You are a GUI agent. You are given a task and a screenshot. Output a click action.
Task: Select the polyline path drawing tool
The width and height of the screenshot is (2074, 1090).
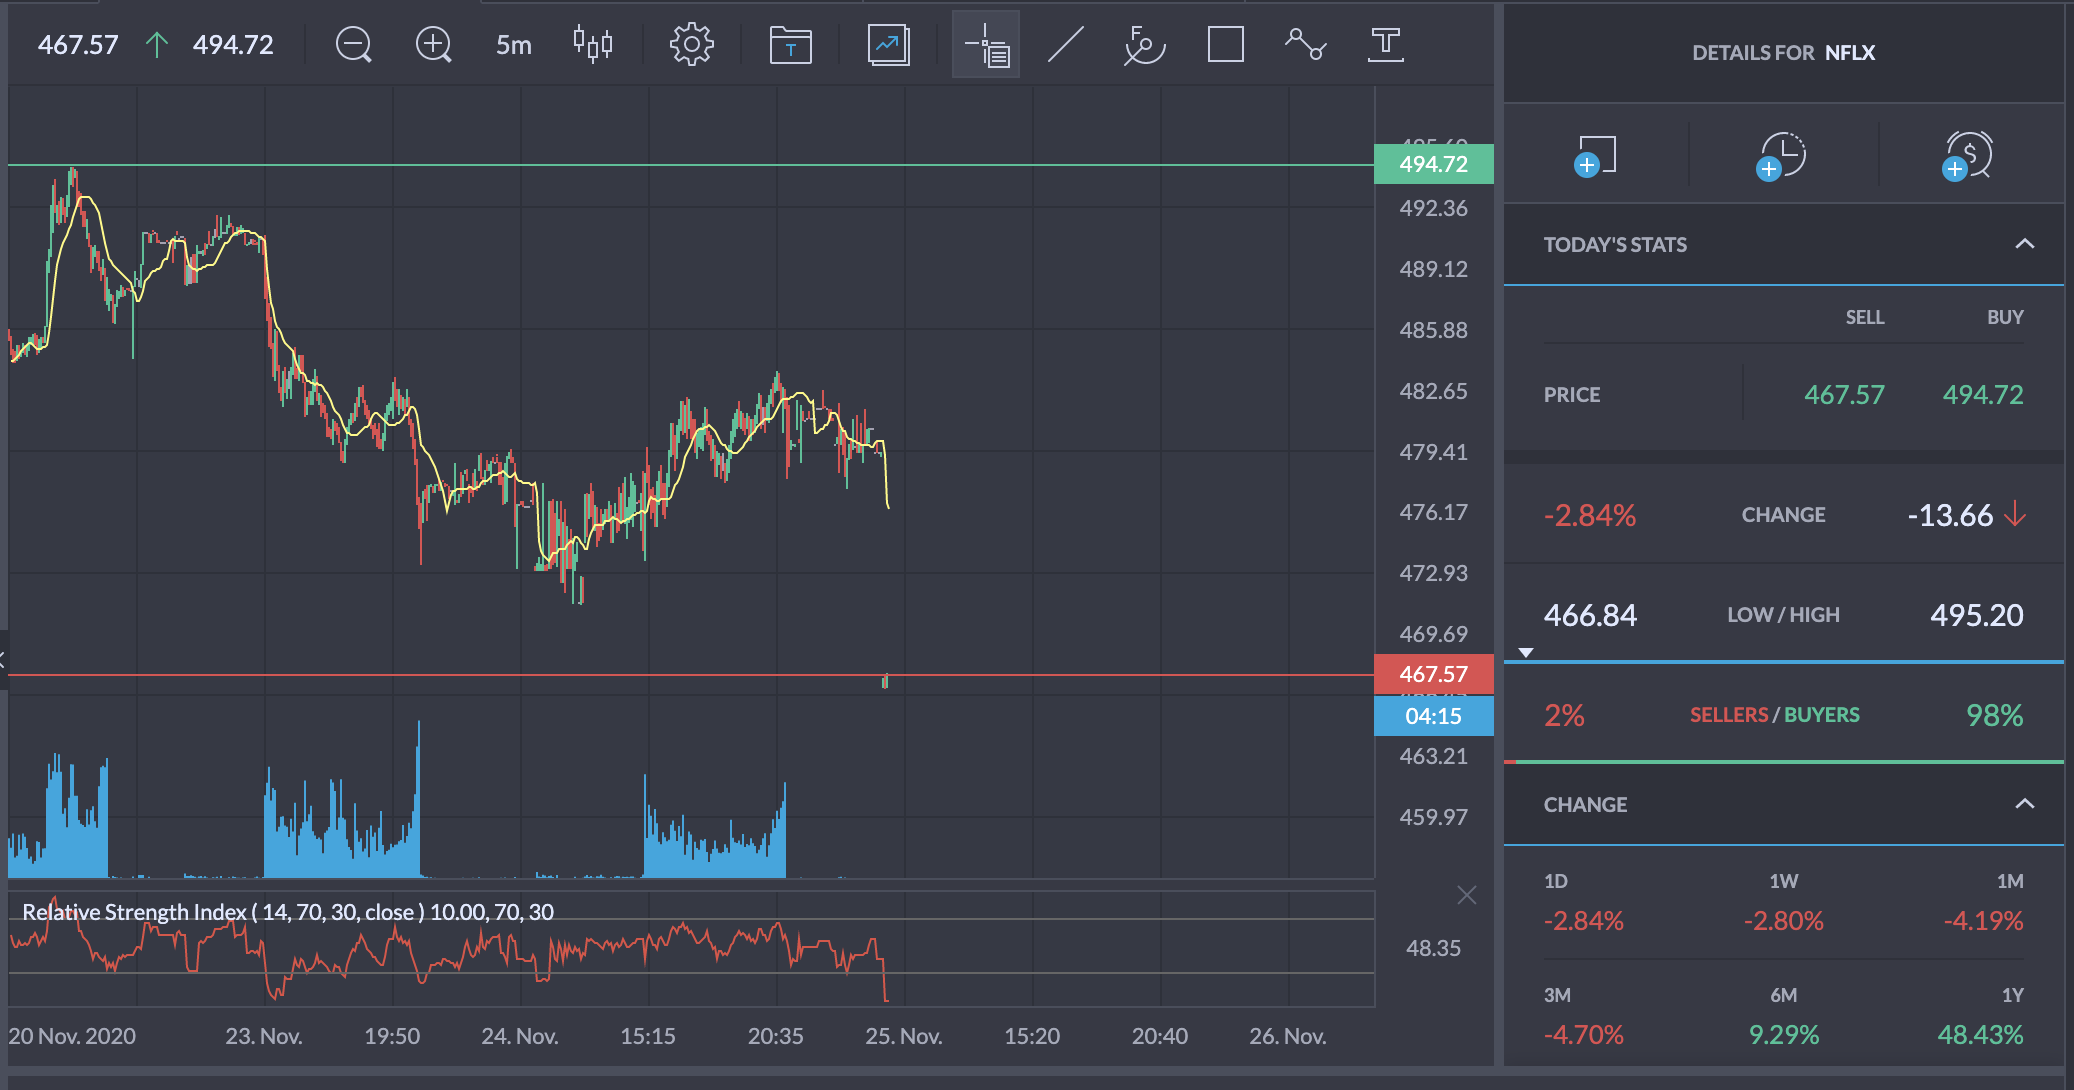pyautogui.click(x=1305, y=45)
